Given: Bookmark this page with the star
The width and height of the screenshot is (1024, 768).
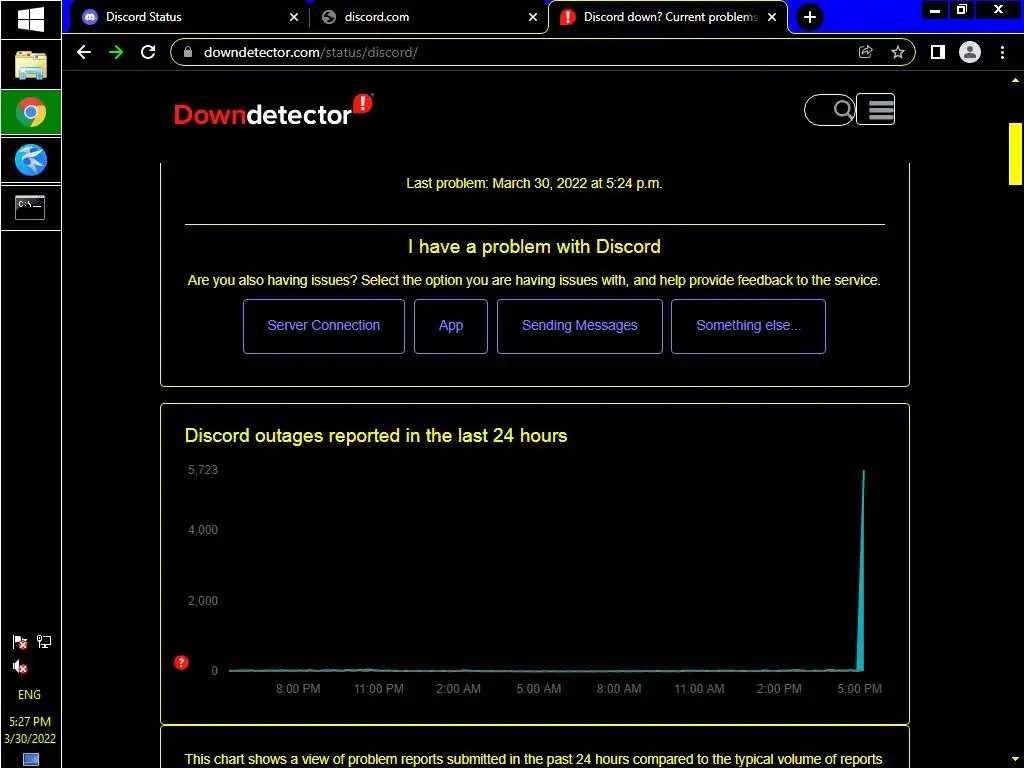Looking at the screenshot, I should (x=898, y=52).
